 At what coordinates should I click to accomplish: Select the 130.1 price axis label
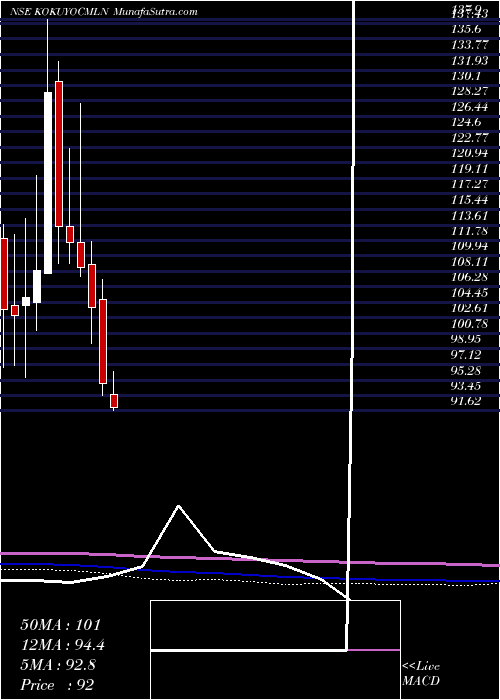(467, 75)
